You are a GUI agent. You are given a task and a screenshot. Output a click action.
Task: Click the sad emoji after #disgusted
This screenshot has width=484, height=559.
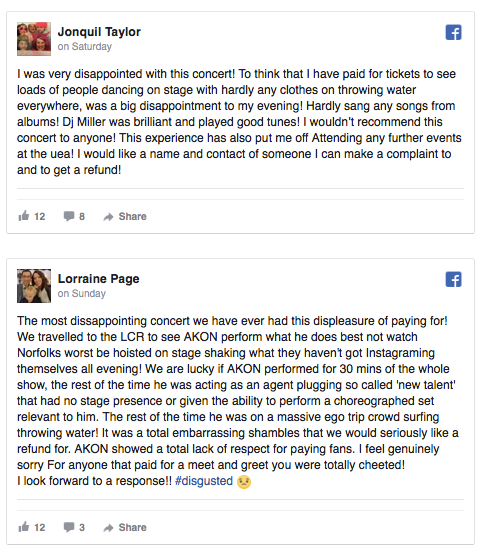pos(244,482)
